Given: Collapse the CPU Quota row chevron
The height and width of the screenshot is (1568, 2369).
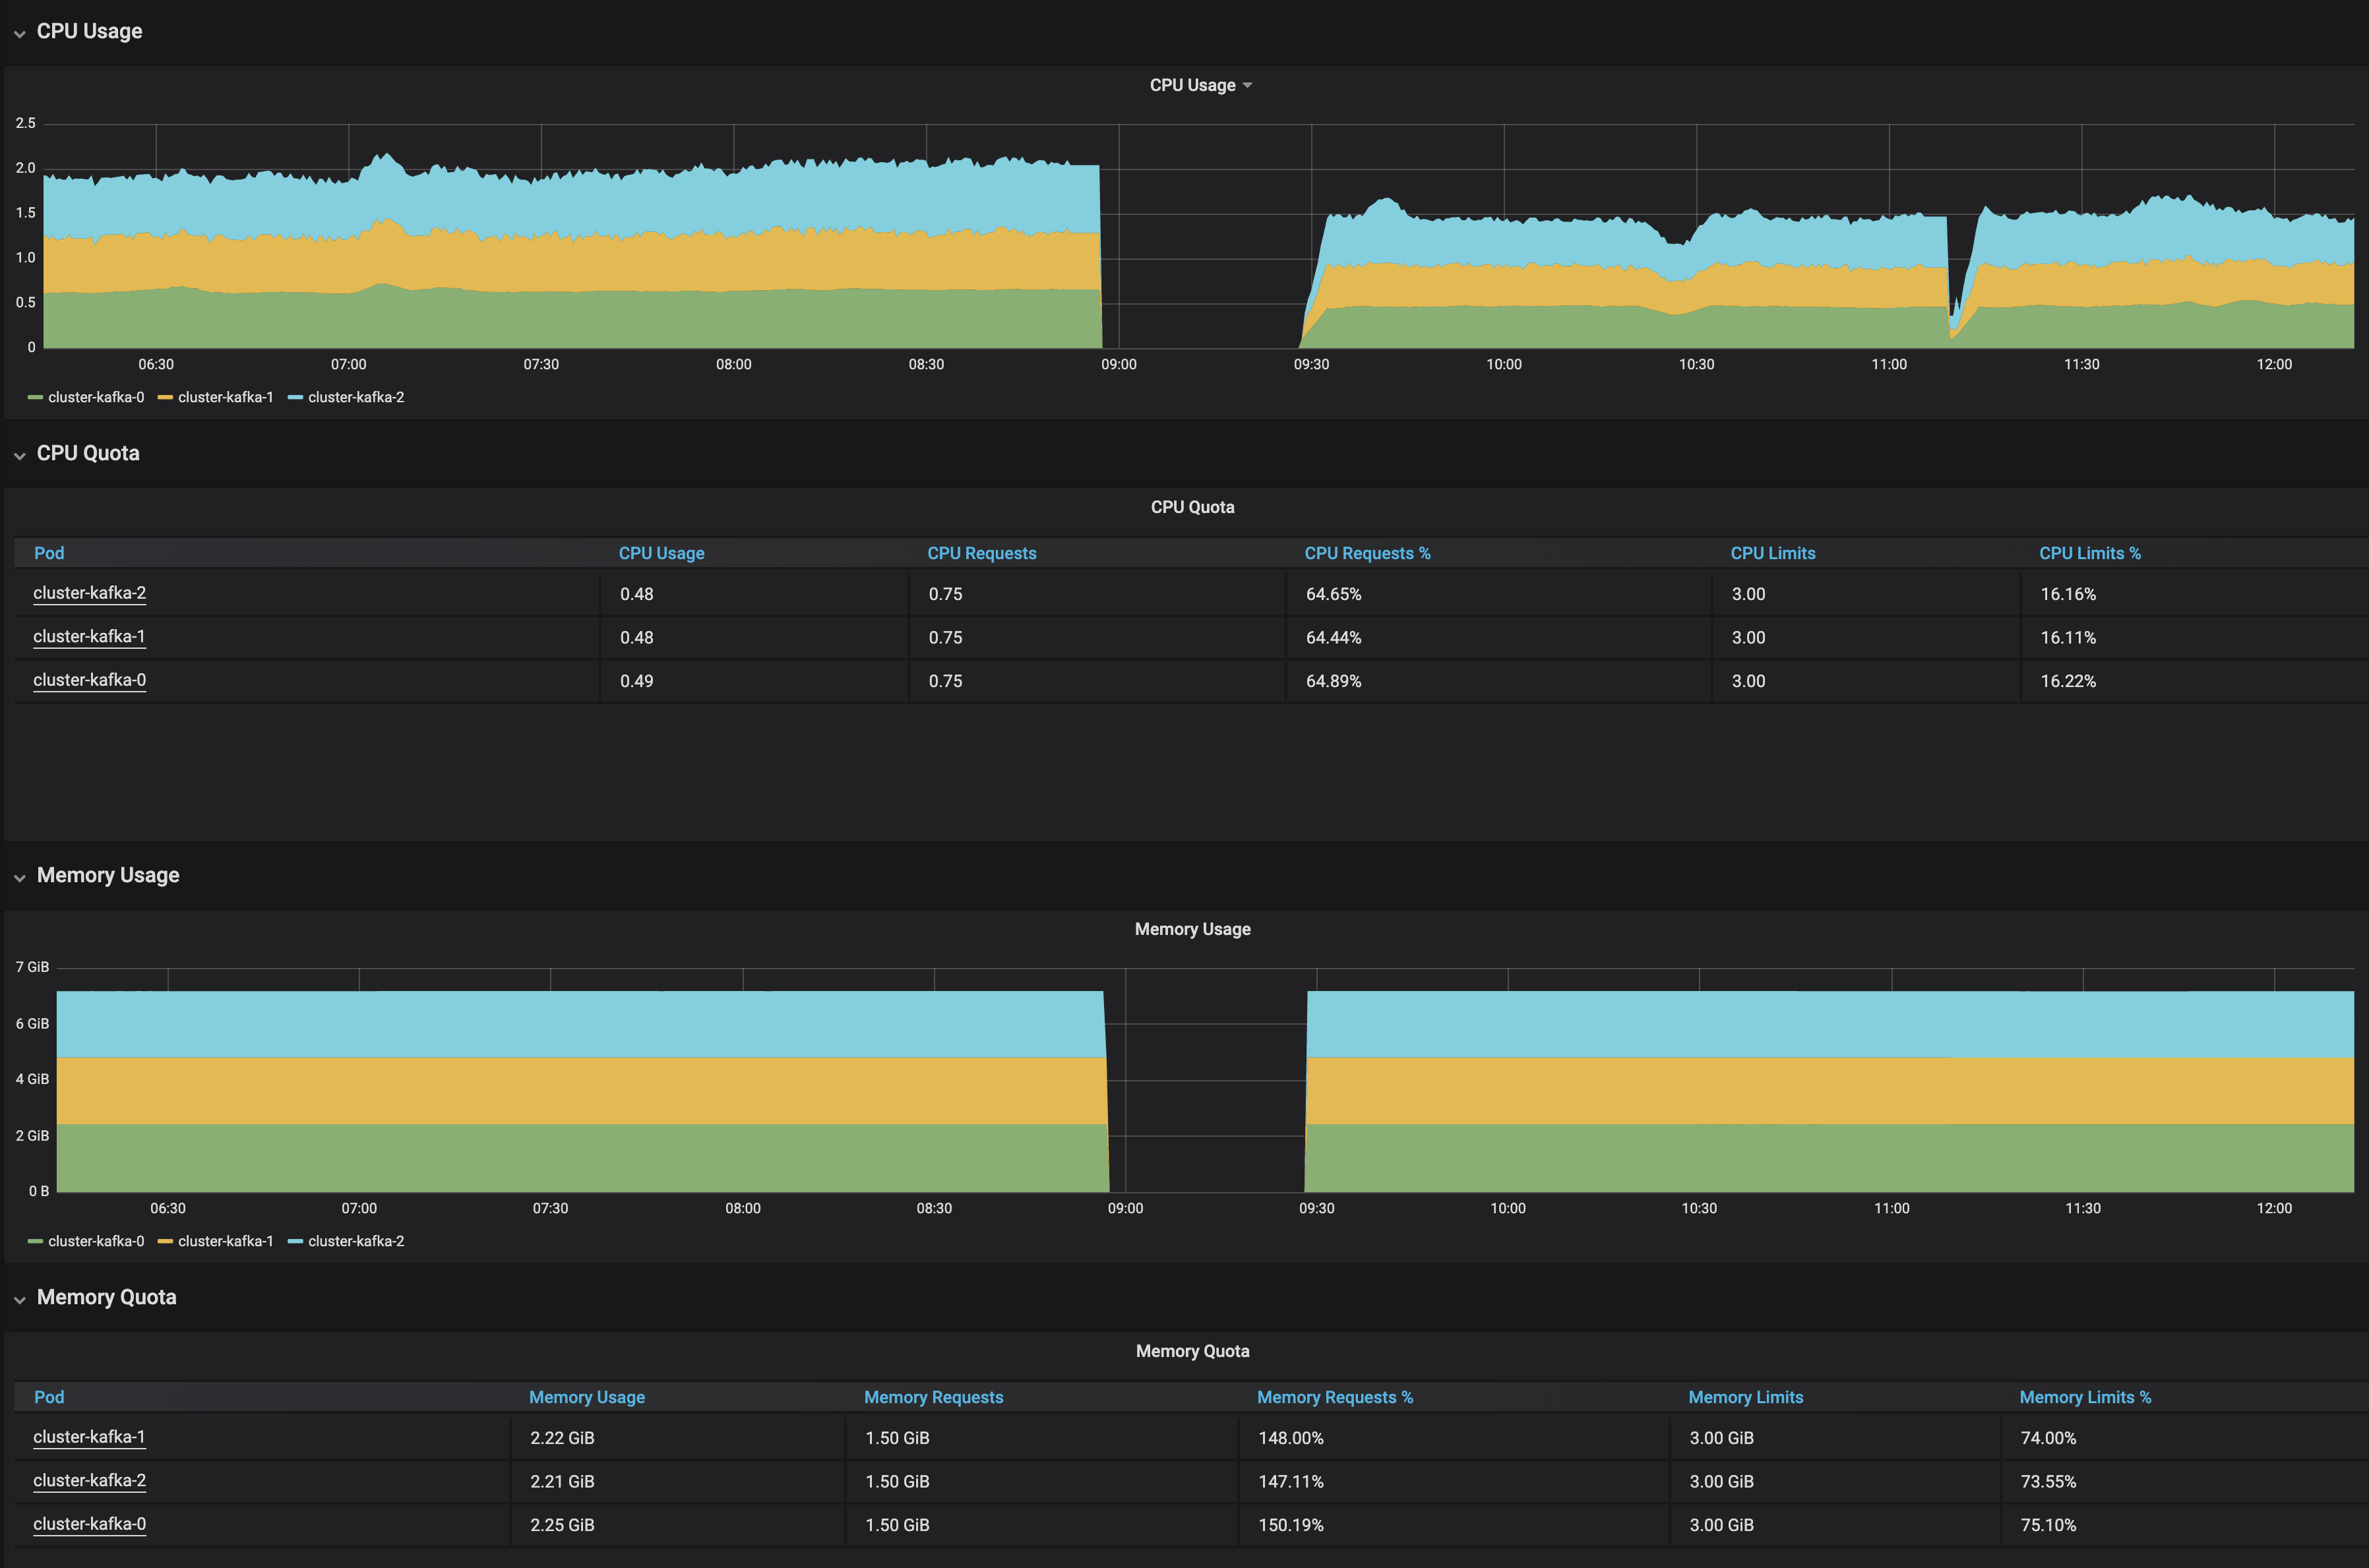Looking at the screenshot, I should point(20,456).
